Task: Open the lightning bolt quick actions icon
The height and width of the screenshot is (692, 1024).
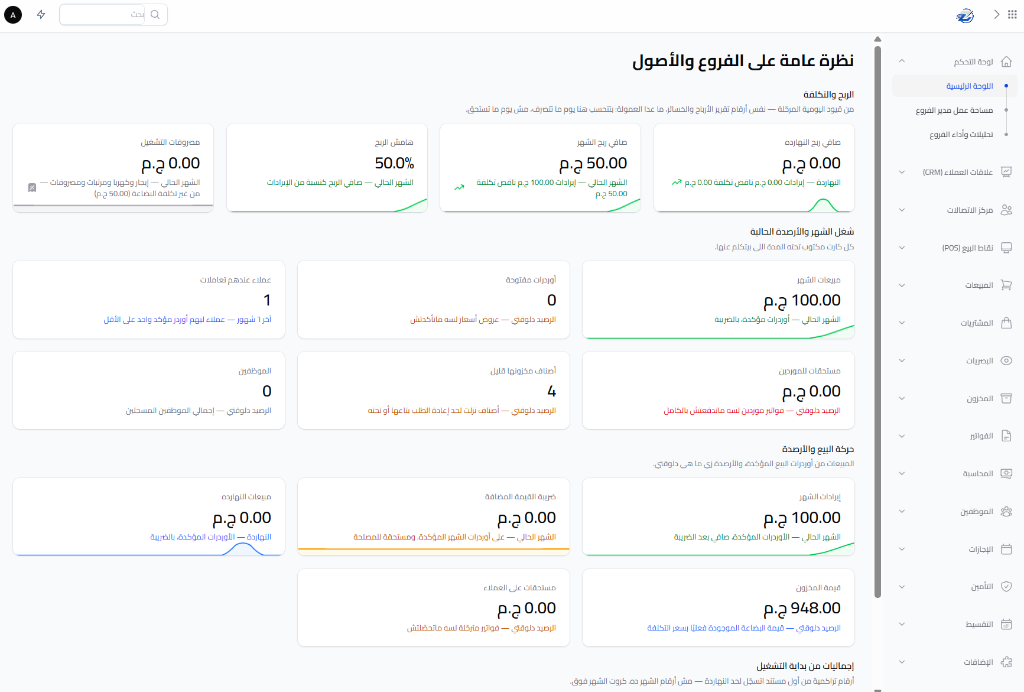Action: [x=41, y=14]
